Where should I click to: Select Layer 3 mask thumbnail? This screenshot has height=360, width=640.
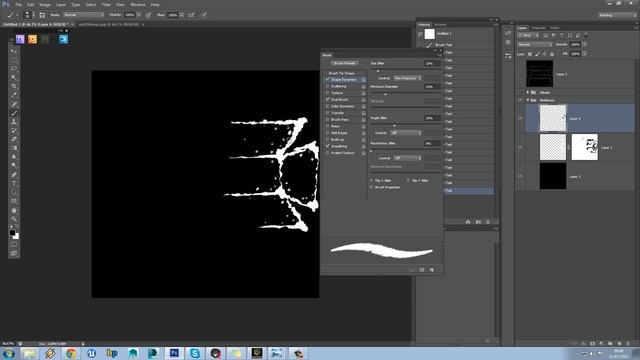[584, 147]
